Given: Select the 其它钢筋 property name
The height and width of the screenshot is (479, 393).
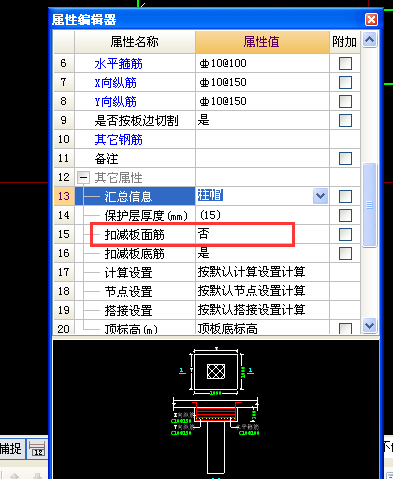Looking at the screenshot, I should 119,139.
